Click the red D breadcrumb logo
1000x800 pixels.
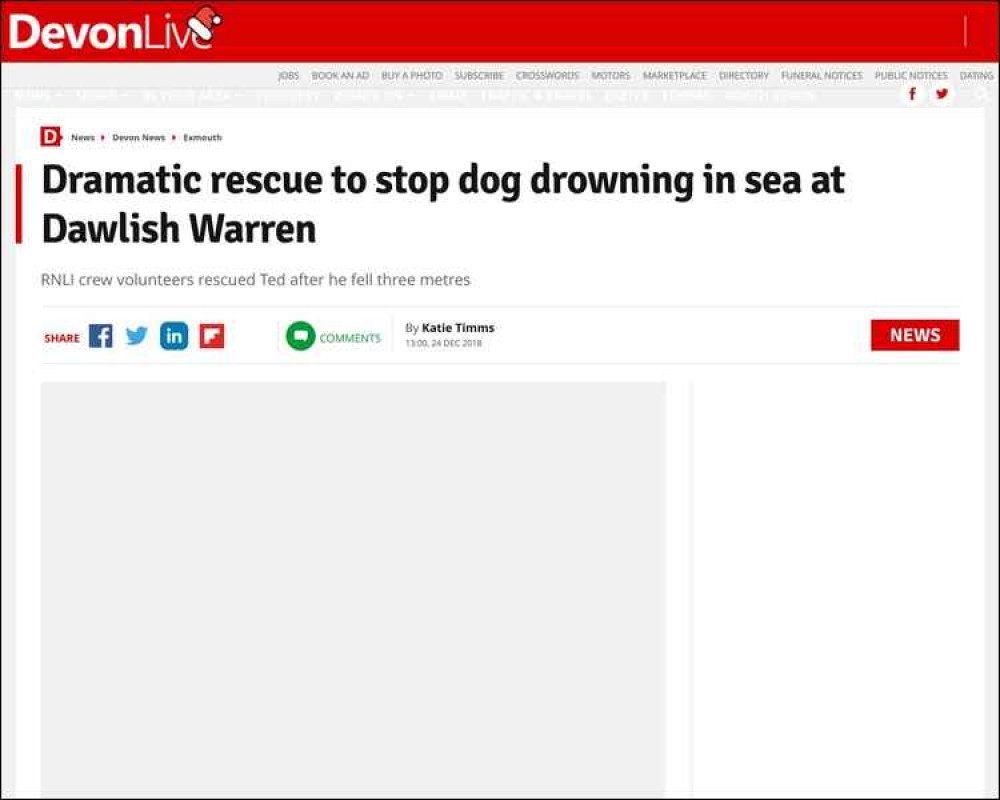coord(50,137)
